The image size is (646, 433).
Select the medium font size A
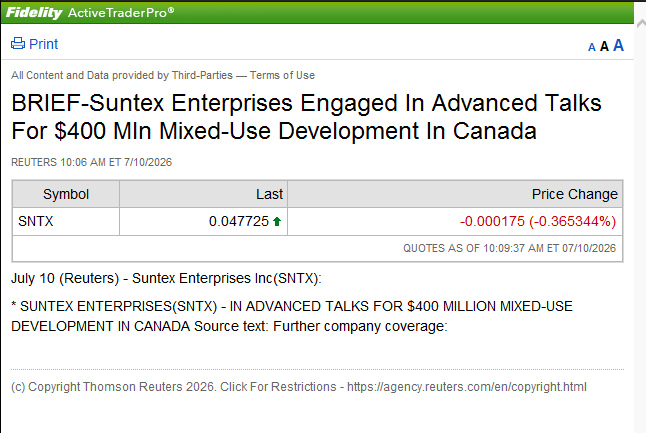[604, 46]
